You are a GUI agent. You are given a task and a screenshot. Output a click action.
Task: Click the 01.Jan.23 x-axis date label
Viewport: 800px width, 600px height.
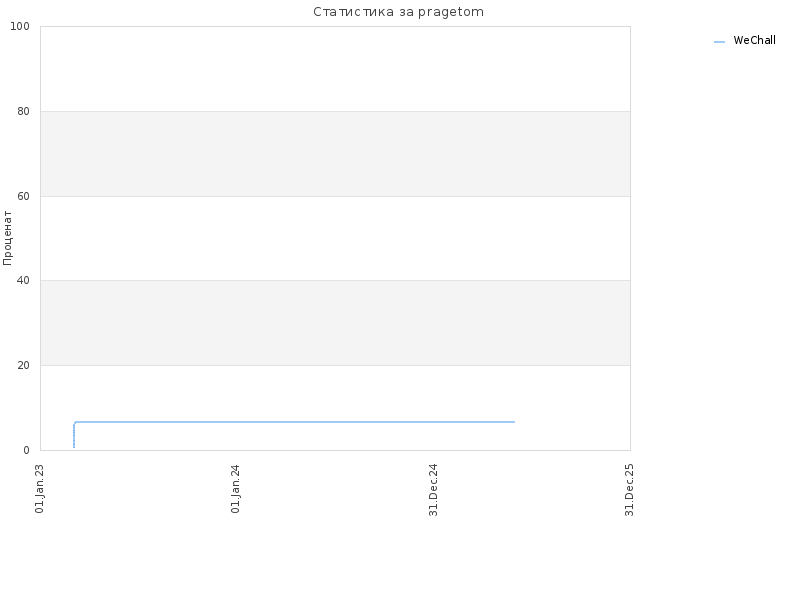coord(40,488)
